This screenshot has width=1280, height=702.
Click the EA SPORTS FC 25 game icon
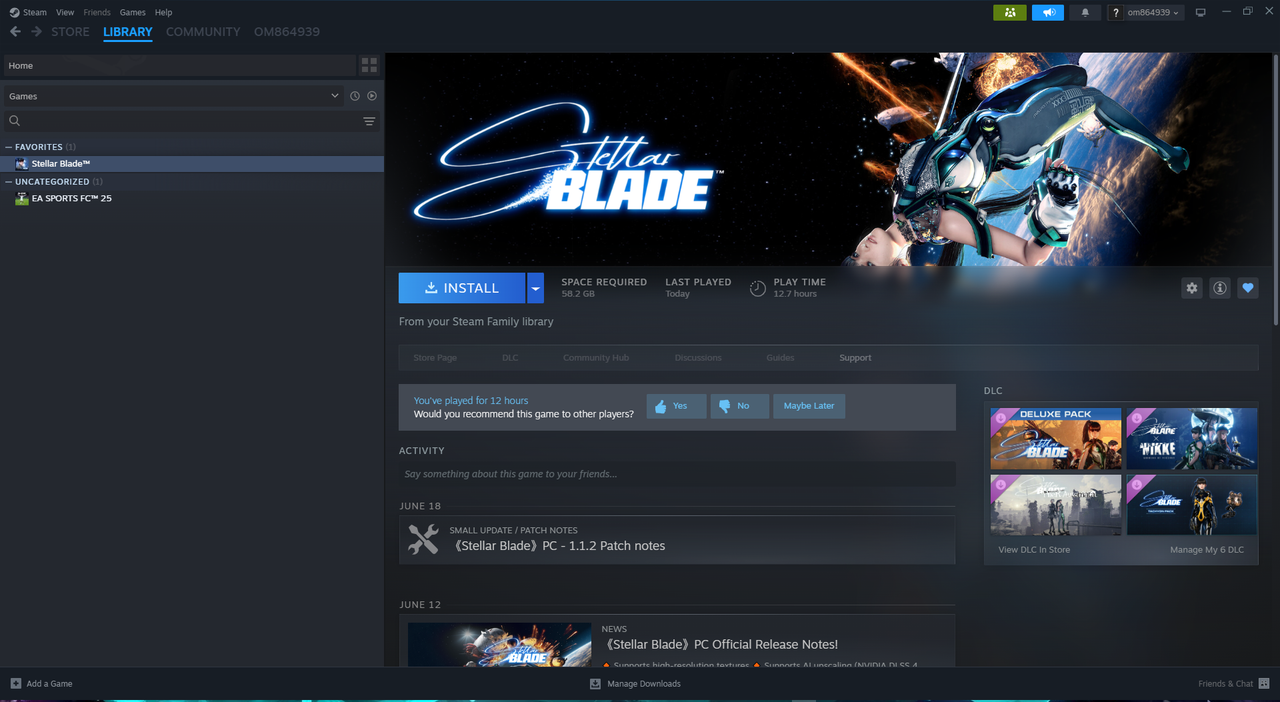click(22, 198)
